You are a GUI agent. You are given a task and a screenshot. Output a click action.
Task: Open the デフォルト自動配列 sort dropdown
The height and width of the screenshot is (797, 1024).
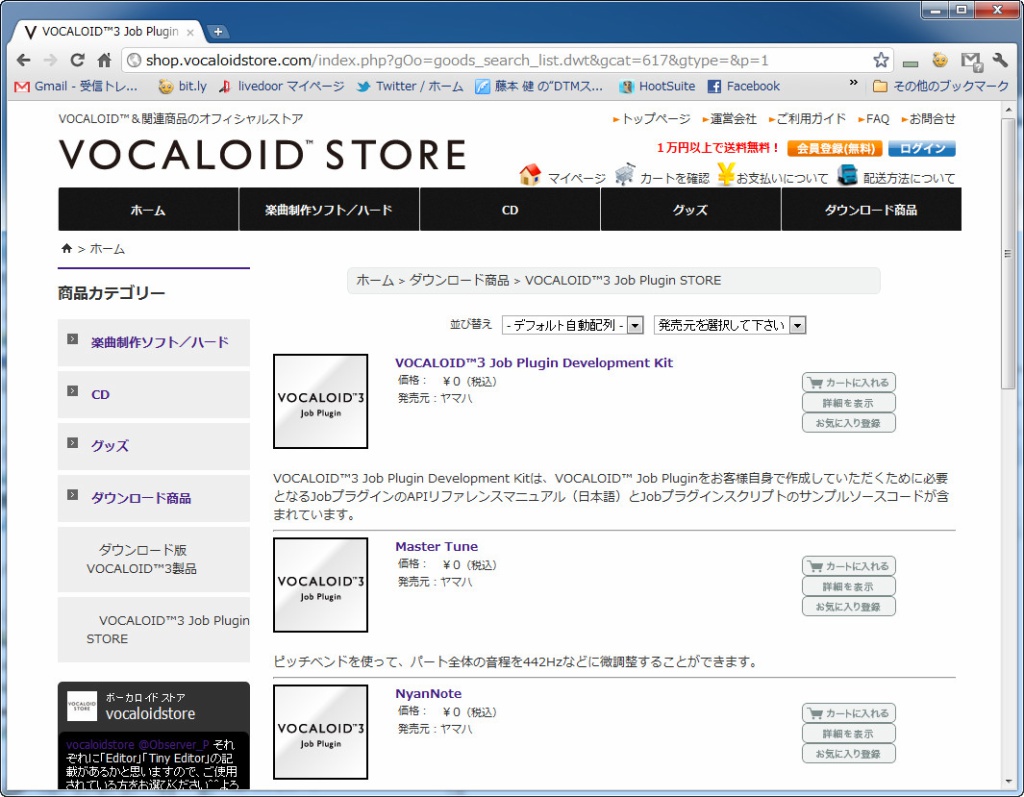(x=573, y=325)
